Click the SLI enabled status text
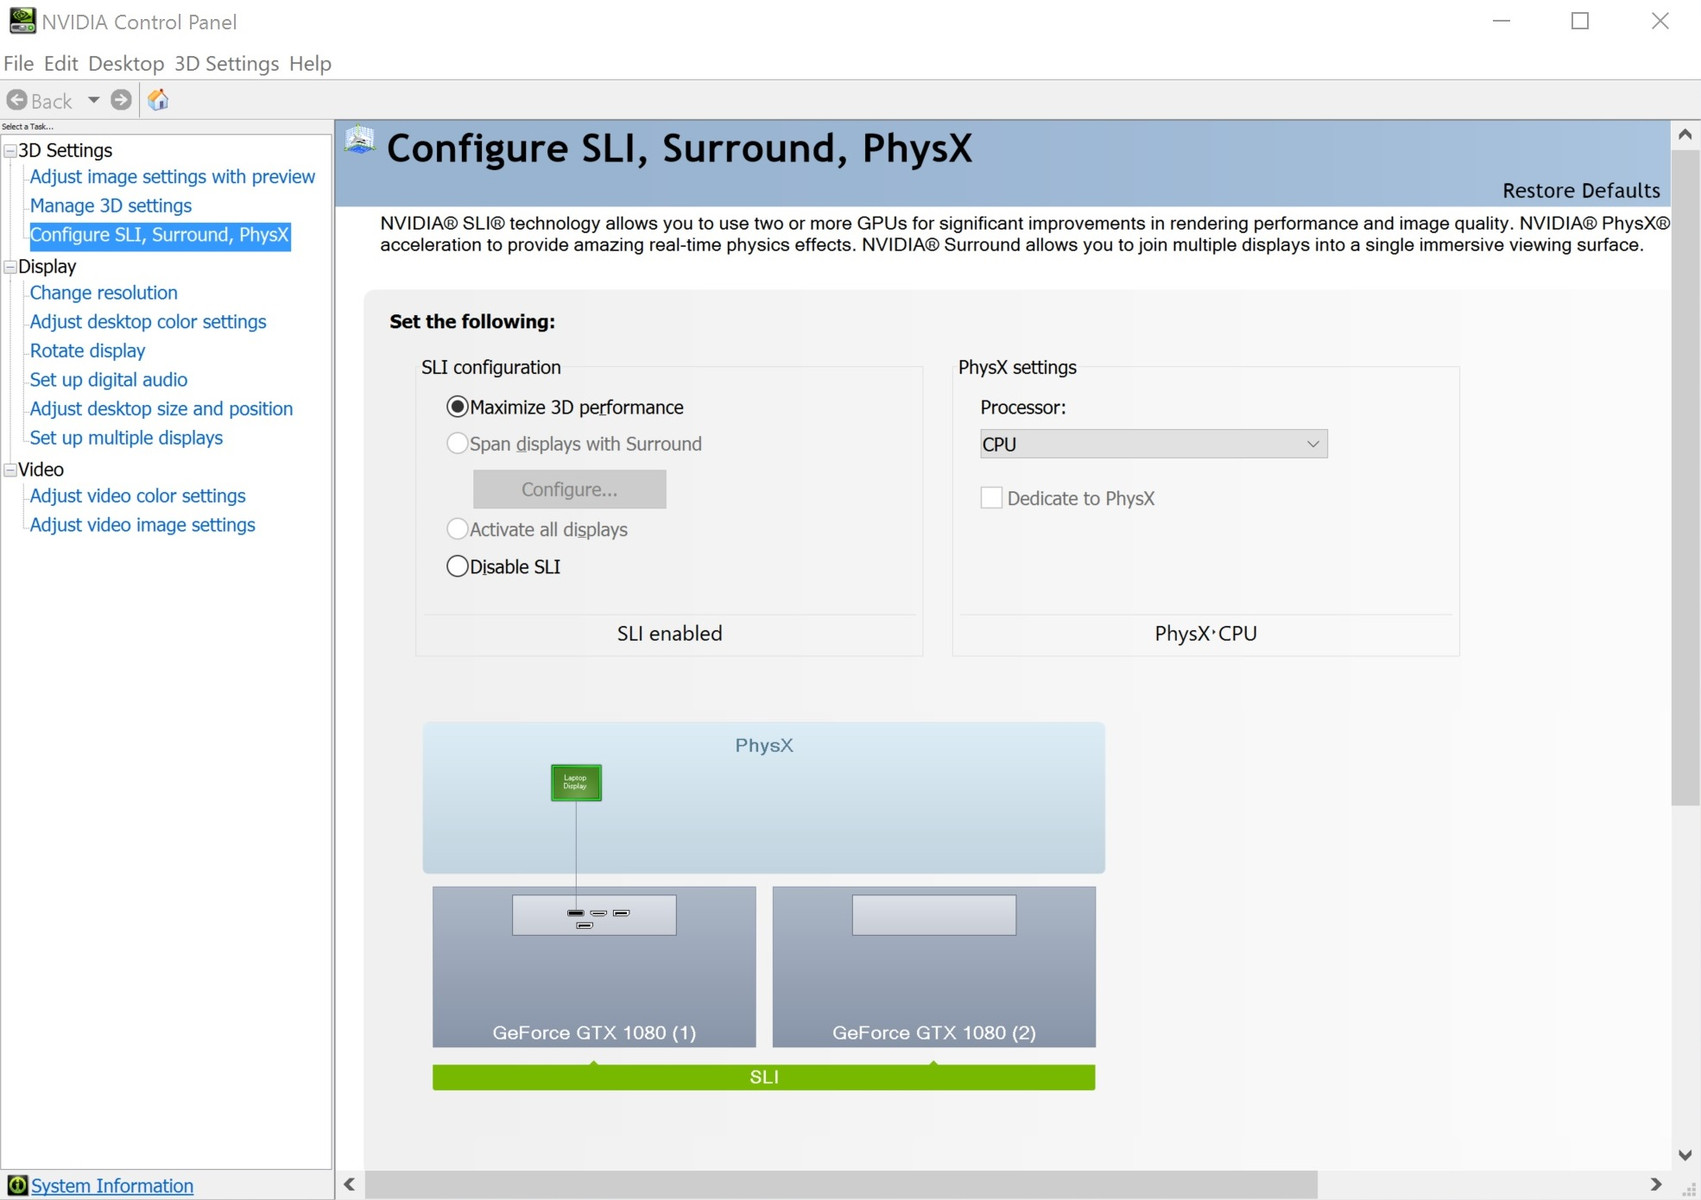Viewport: 1701px width, 1200px height. coord(670,634)
